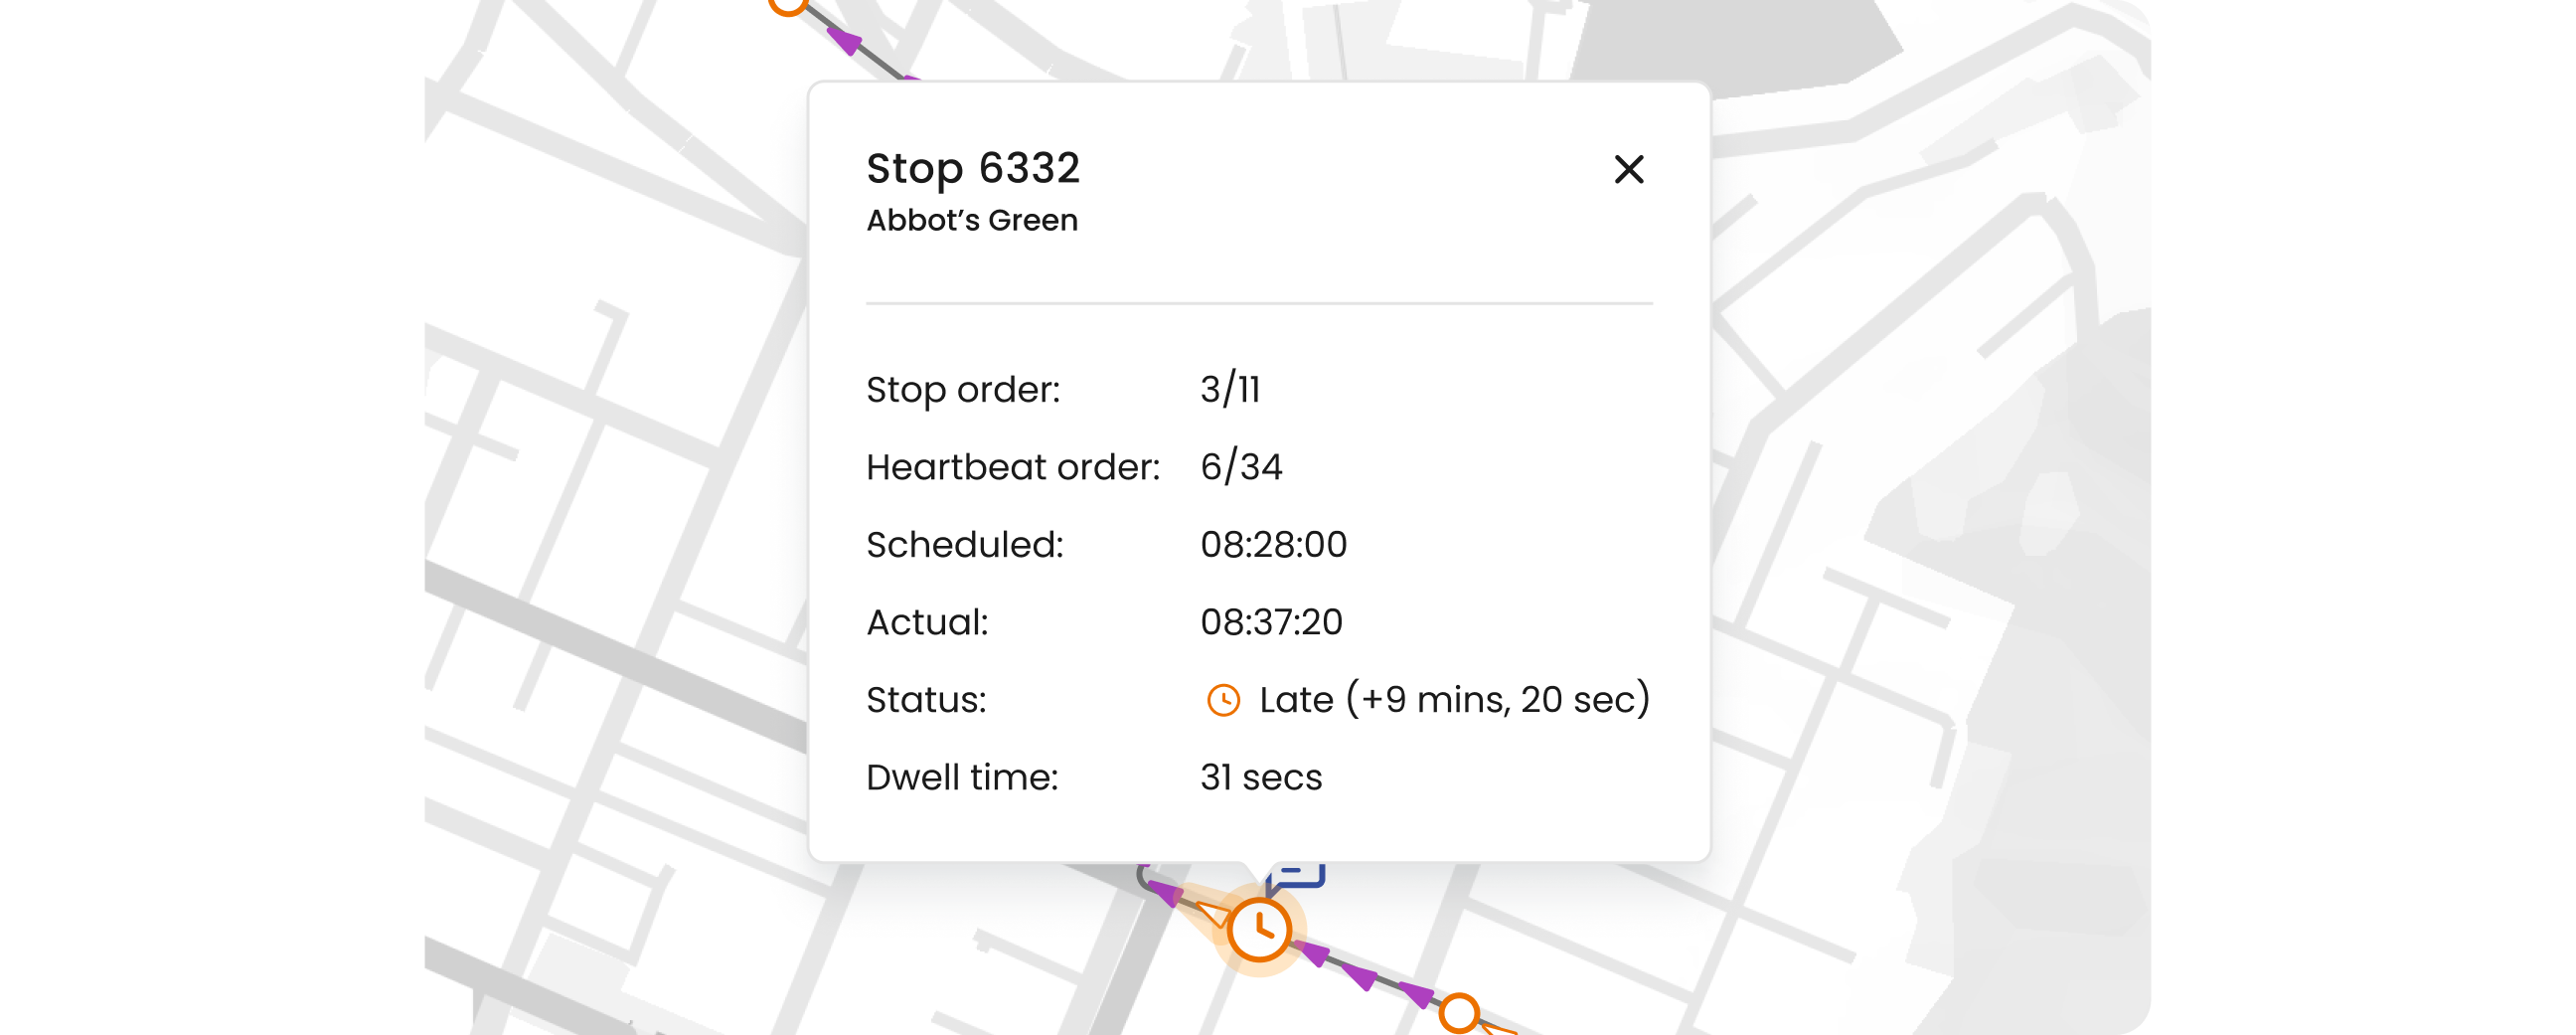The image size is (2576, 1035).
Task: Click the late clock icon beside Status
Action: click(1223, 700)
